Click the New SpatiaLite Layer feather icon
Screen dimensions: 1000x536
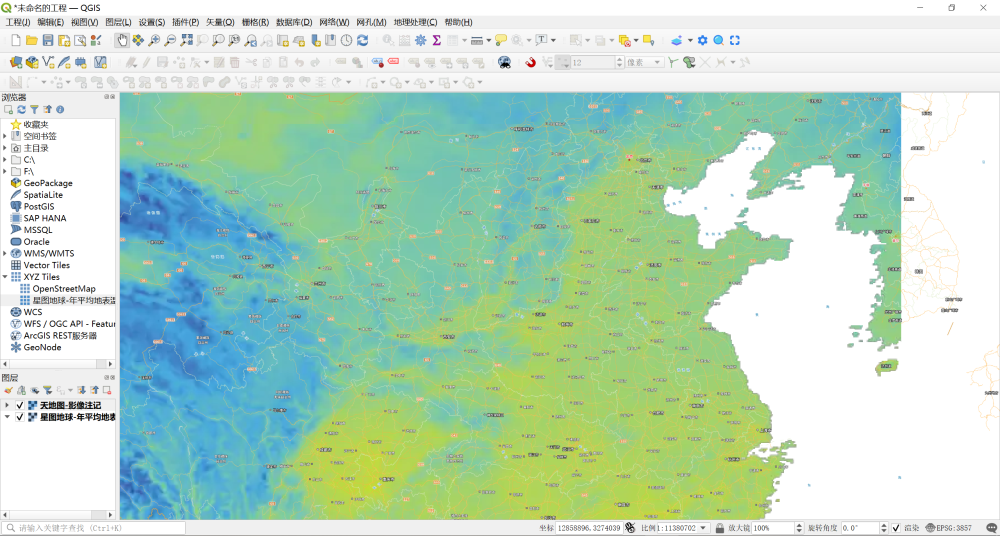coord(64,62)
